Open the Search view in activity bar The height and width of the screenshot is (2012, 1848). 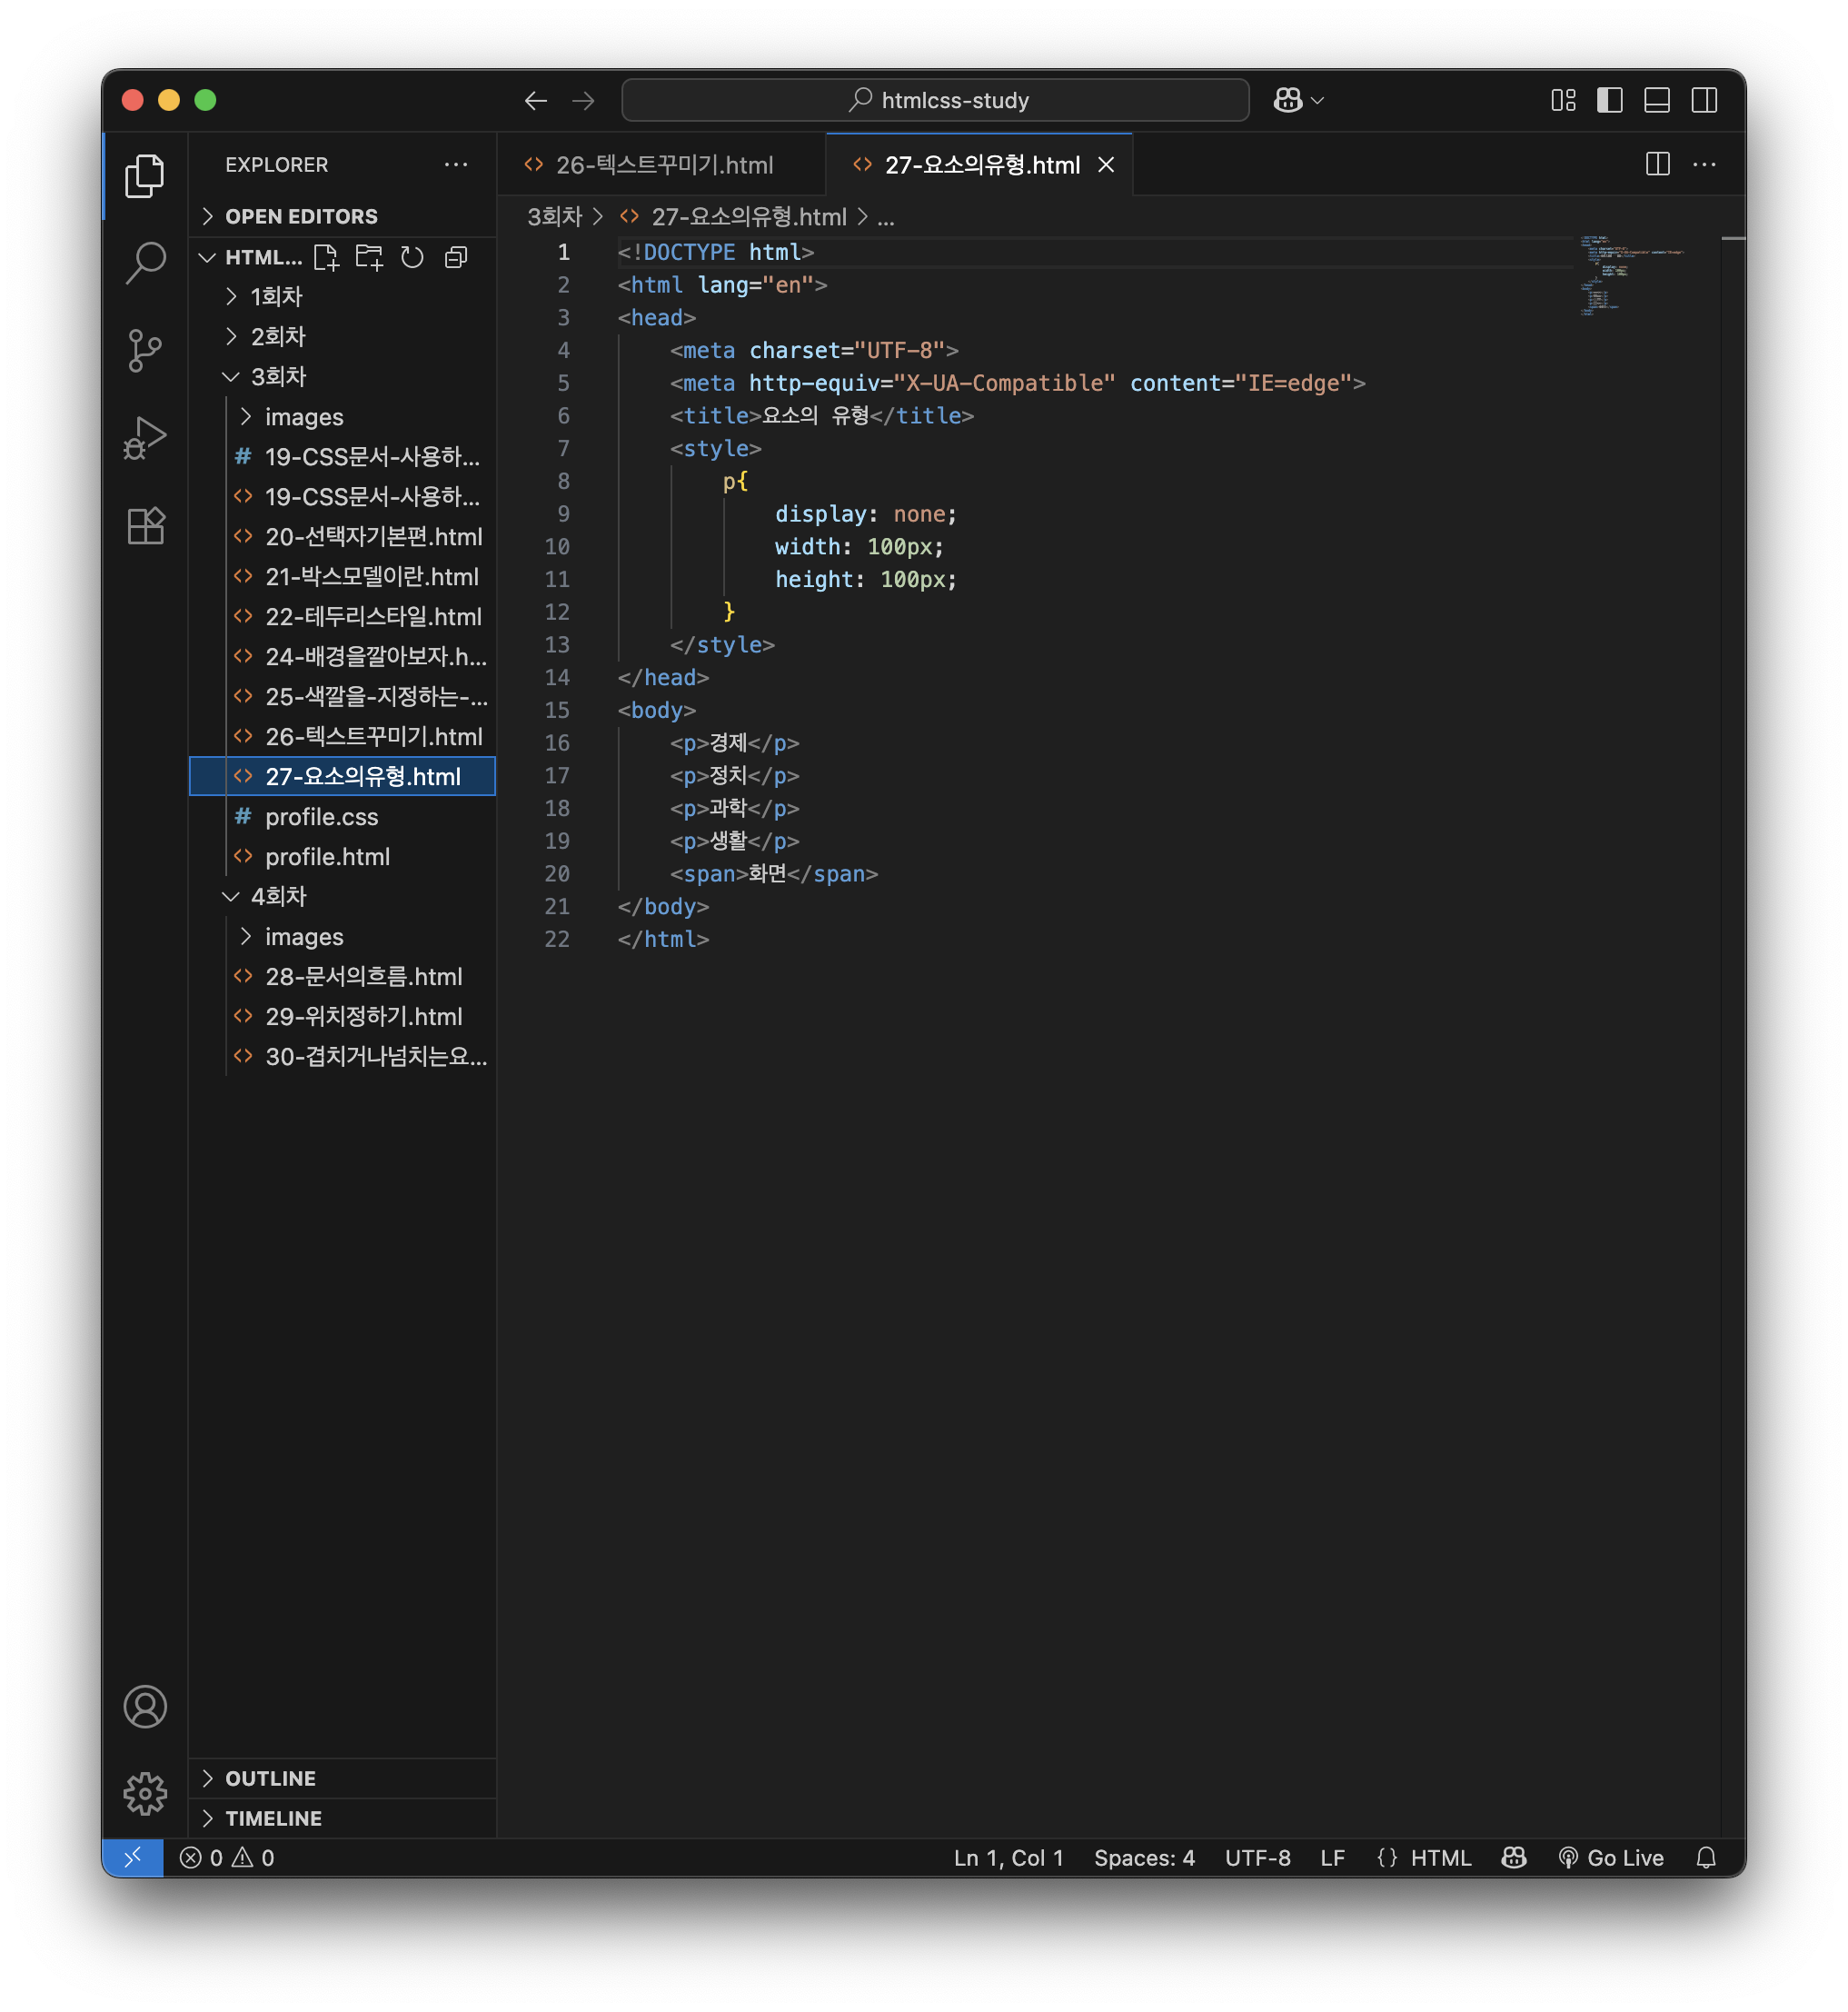point(145,263)
